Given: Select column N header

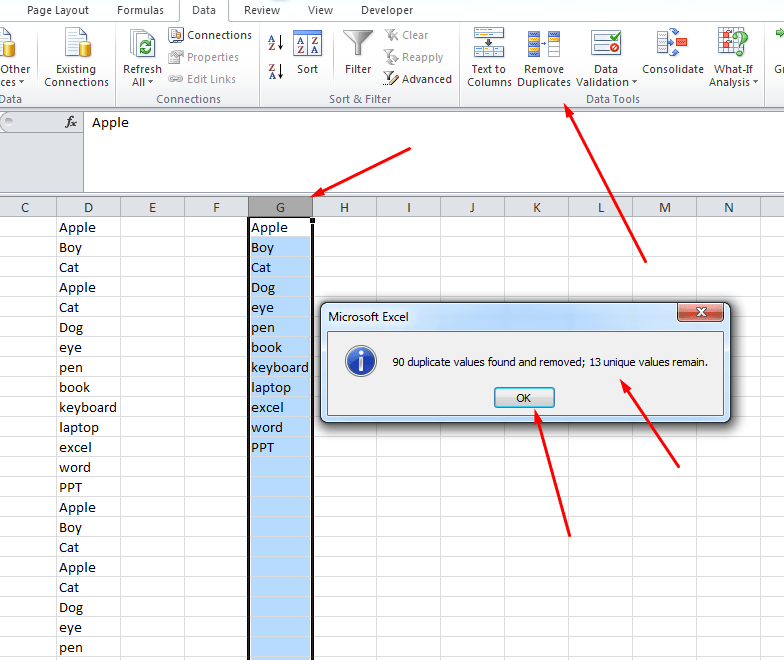Looking at the screenshot, I should click(728, 207).
